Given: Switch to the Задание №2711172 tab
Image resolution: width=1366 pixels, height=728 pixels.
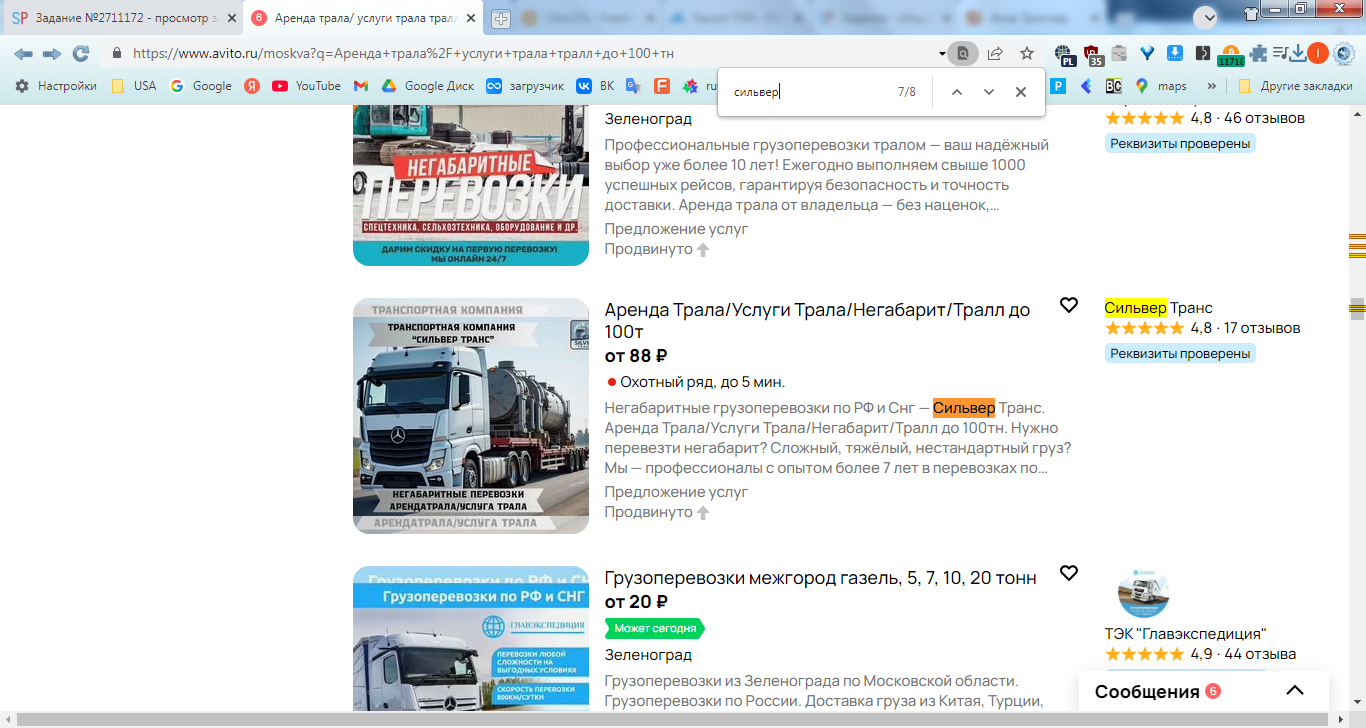Looking at the screenshot, I should click(x=122, y=18).
